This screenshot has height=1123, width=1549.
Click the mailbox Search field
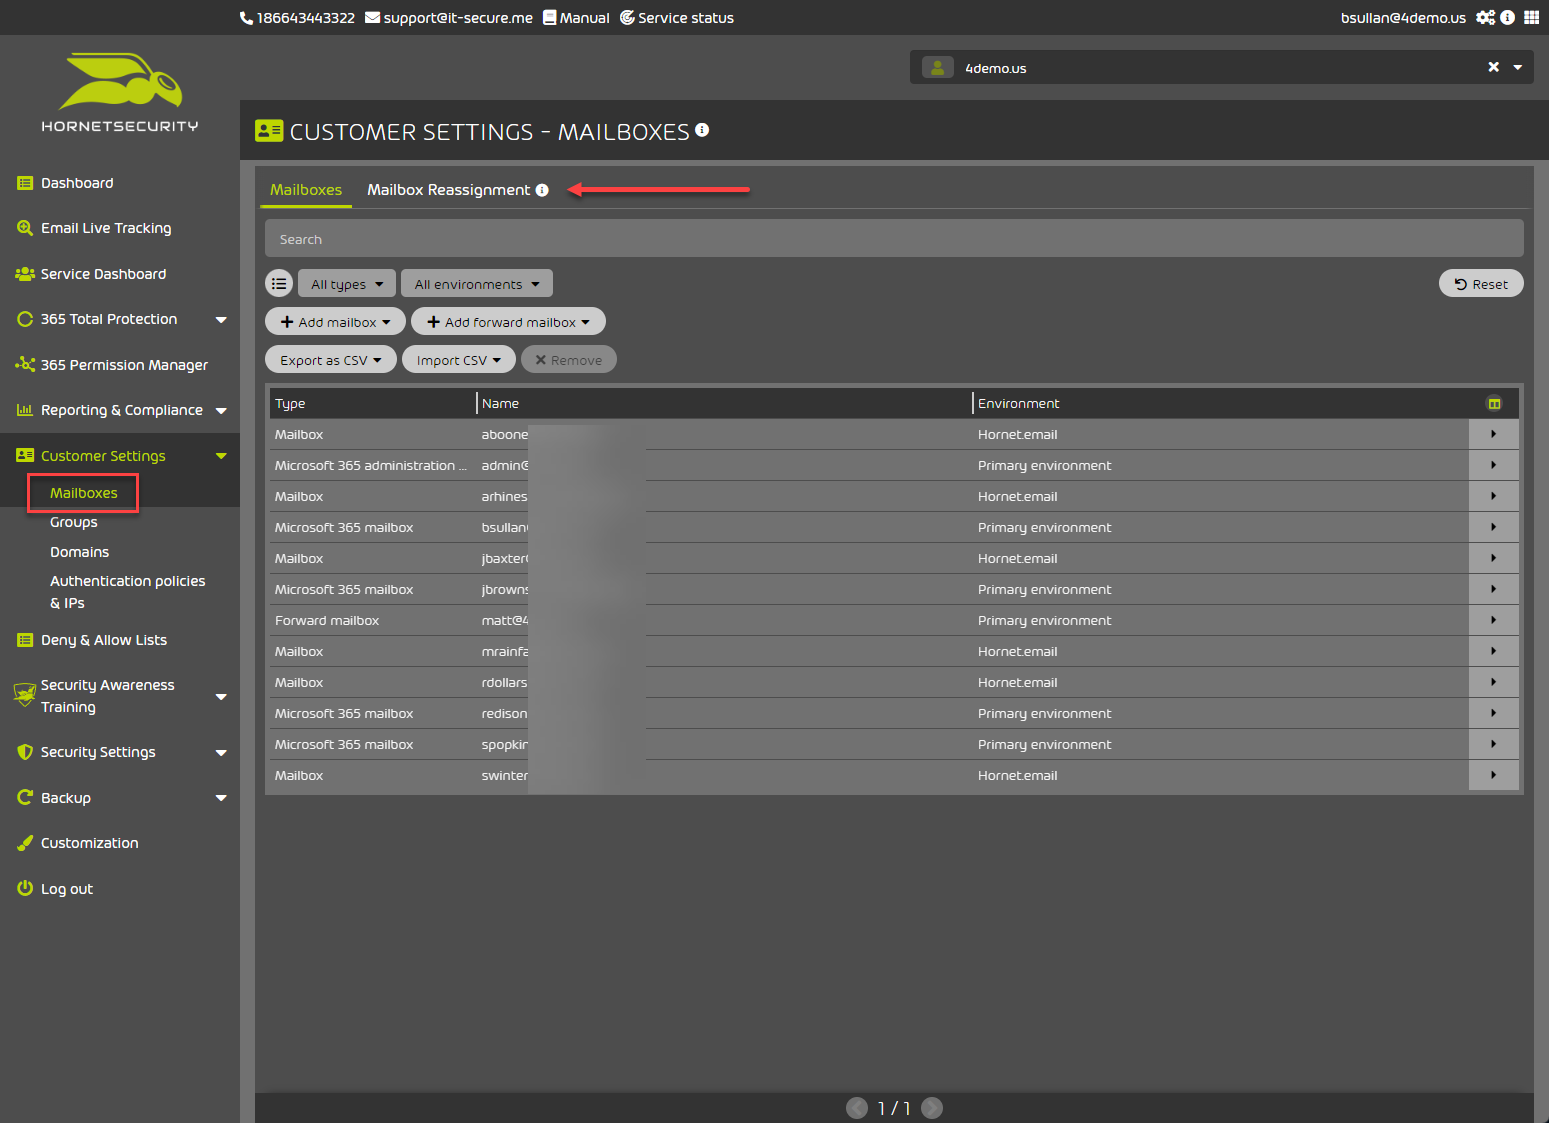coord(894,239)
